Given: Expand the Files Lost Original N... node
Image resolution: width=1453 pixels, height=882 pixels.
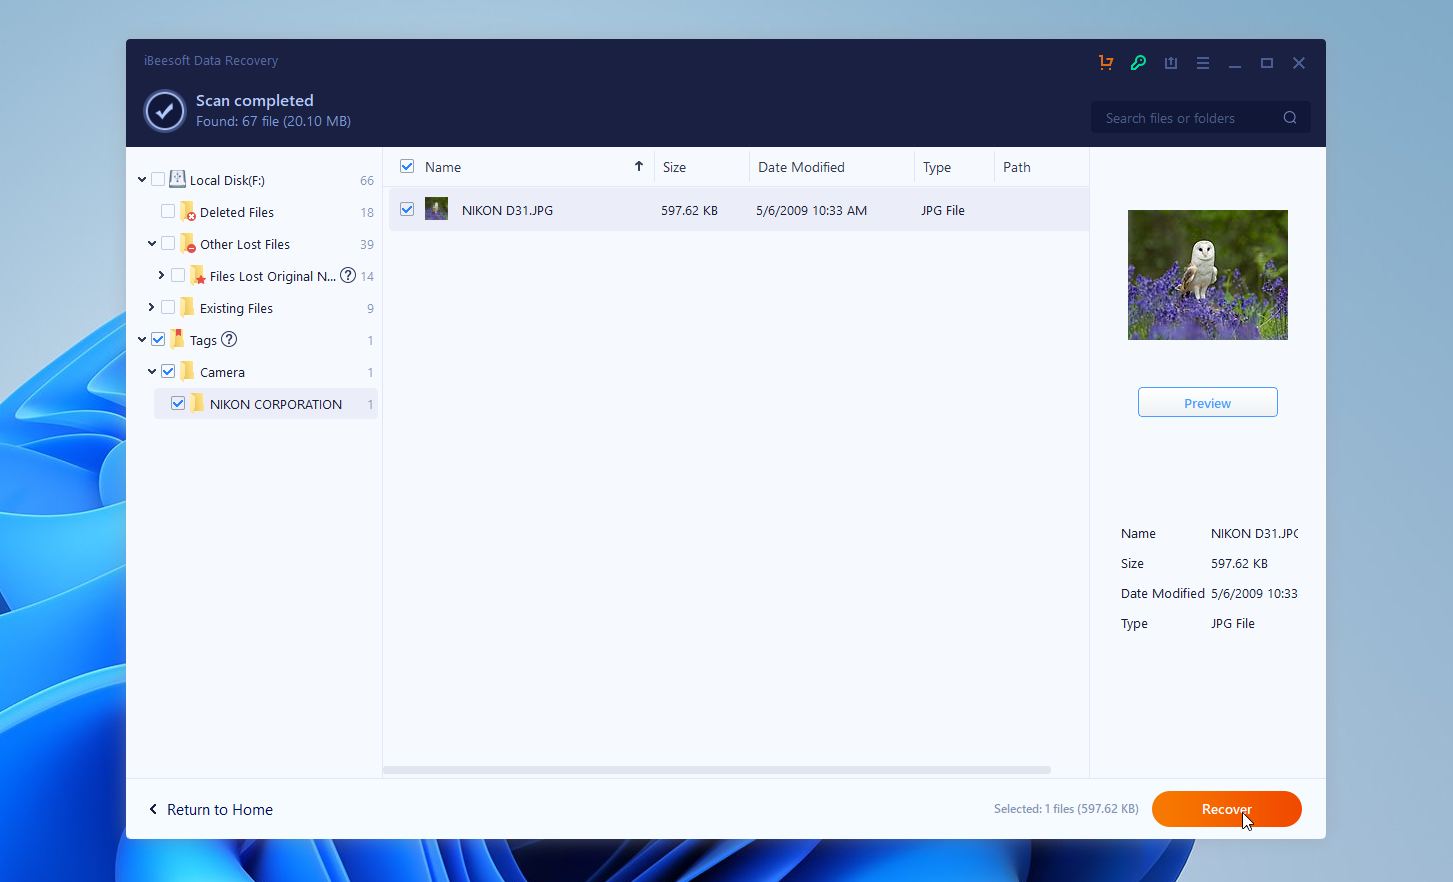Looking at the screenshot, I should [160, 275].
